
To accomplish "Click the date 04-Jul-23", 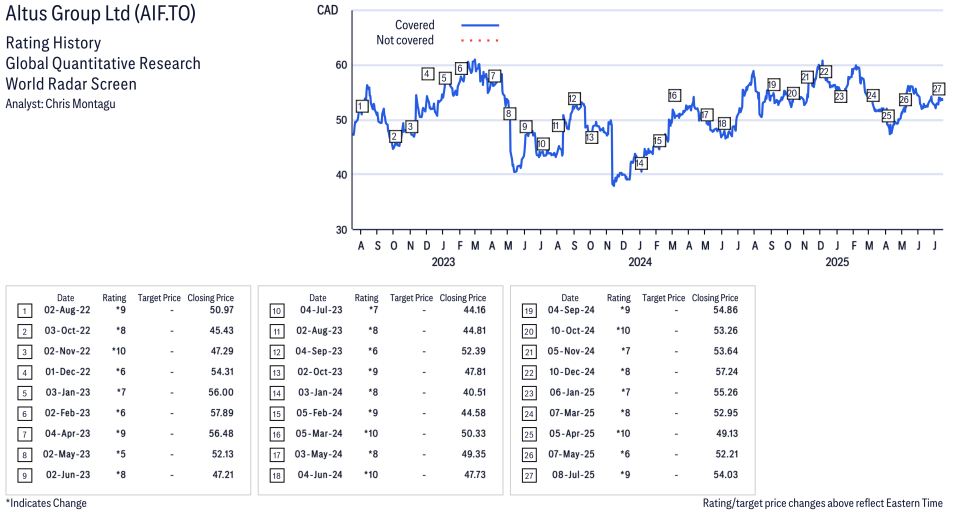I will tap(321, 310).
